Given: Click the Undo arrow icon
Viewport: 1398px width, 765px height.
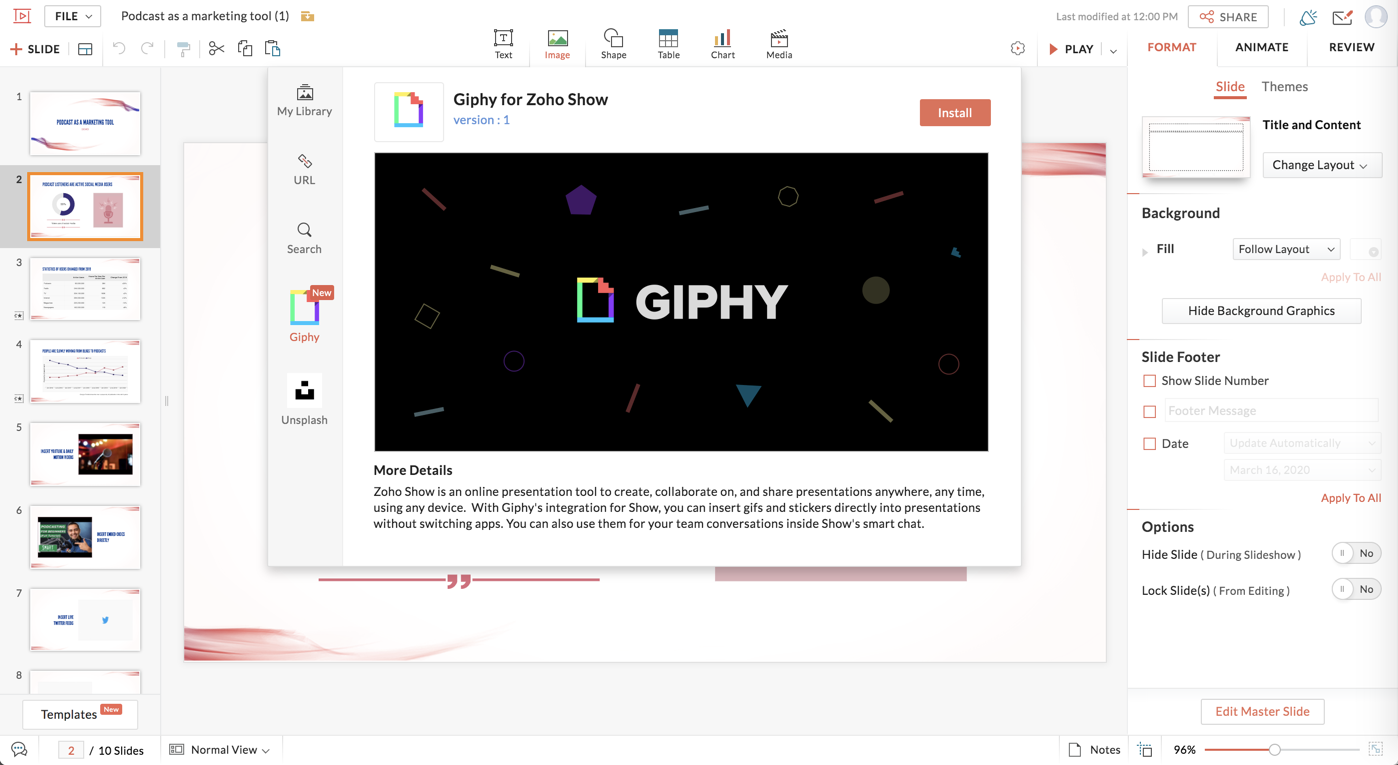Looking at the screenshot, I should pos(119,49).
